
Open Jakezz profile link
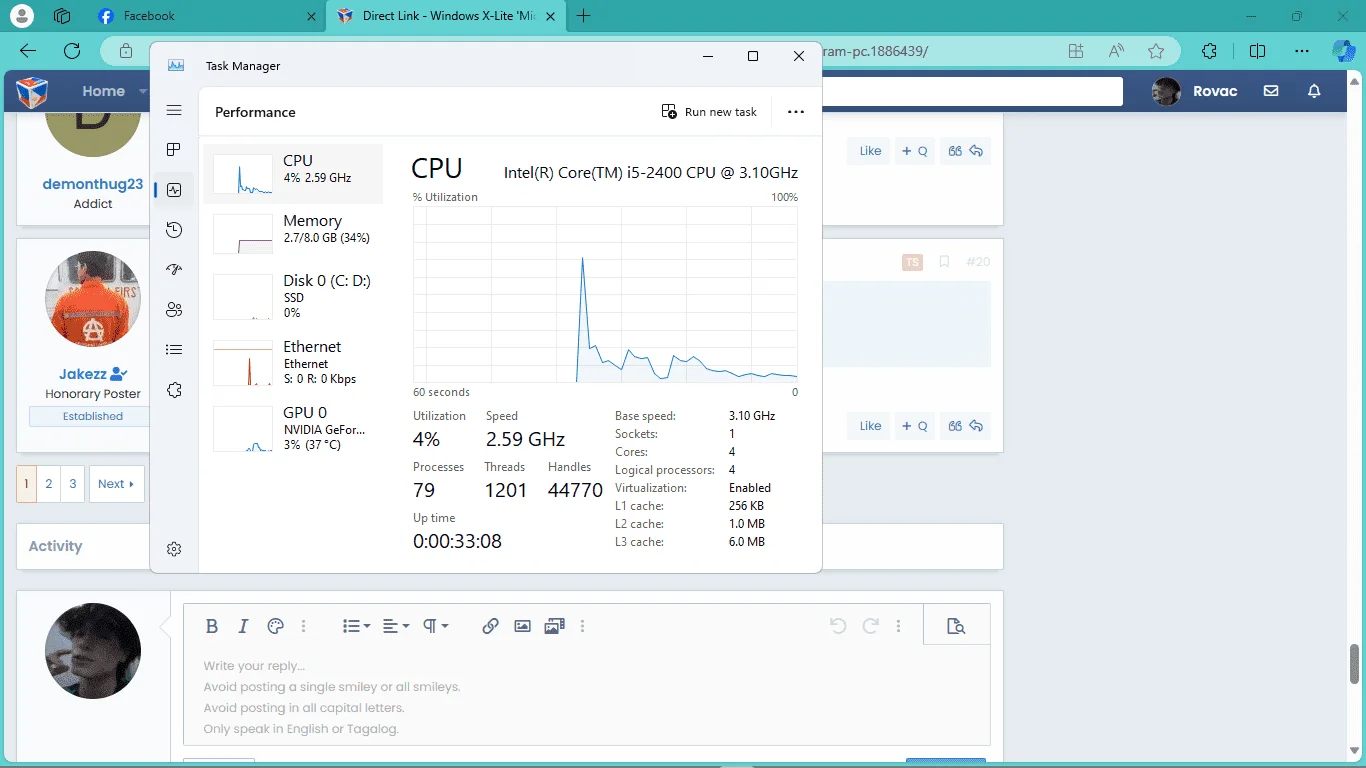pyautogui.click(x=84, y=374)
